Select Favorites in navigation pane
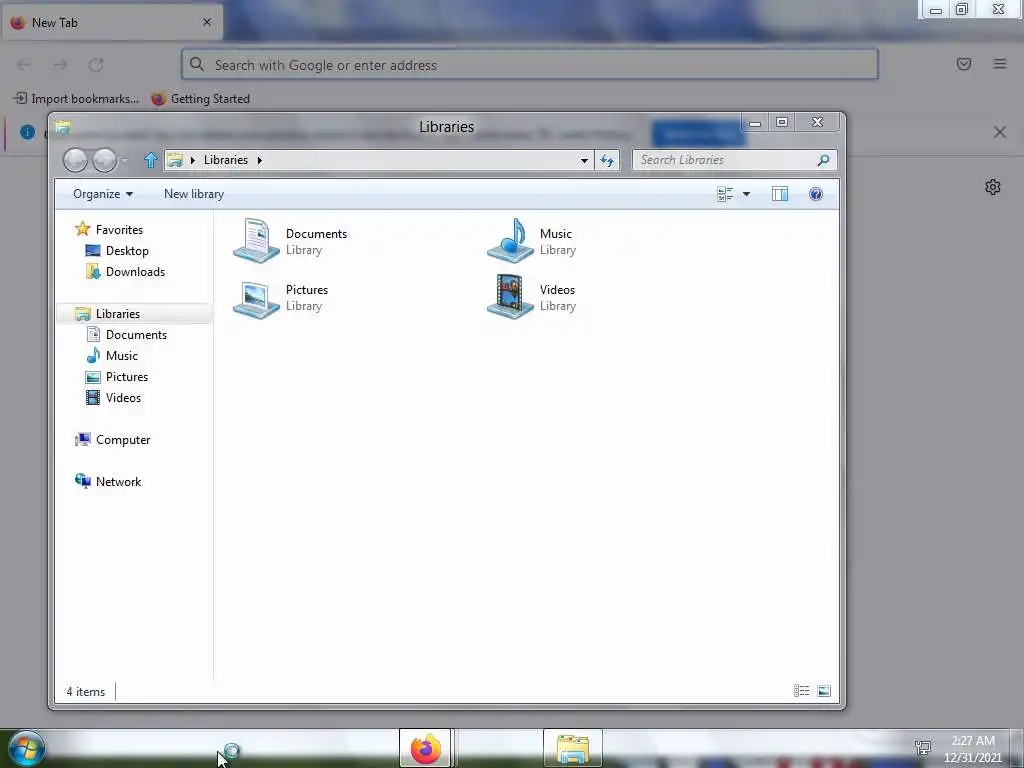 point(120,229)
